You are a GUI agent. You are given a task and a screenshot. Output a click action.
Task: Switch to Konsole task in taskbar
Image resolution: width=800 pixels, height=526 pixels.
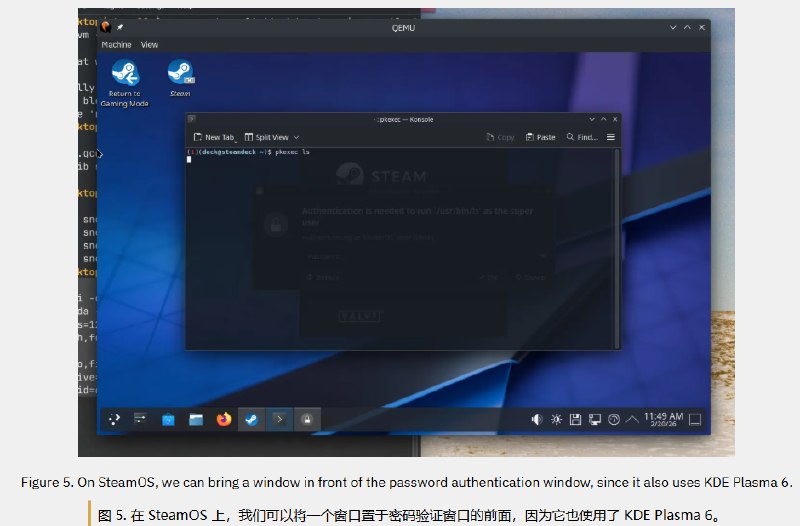pos(279,420)
